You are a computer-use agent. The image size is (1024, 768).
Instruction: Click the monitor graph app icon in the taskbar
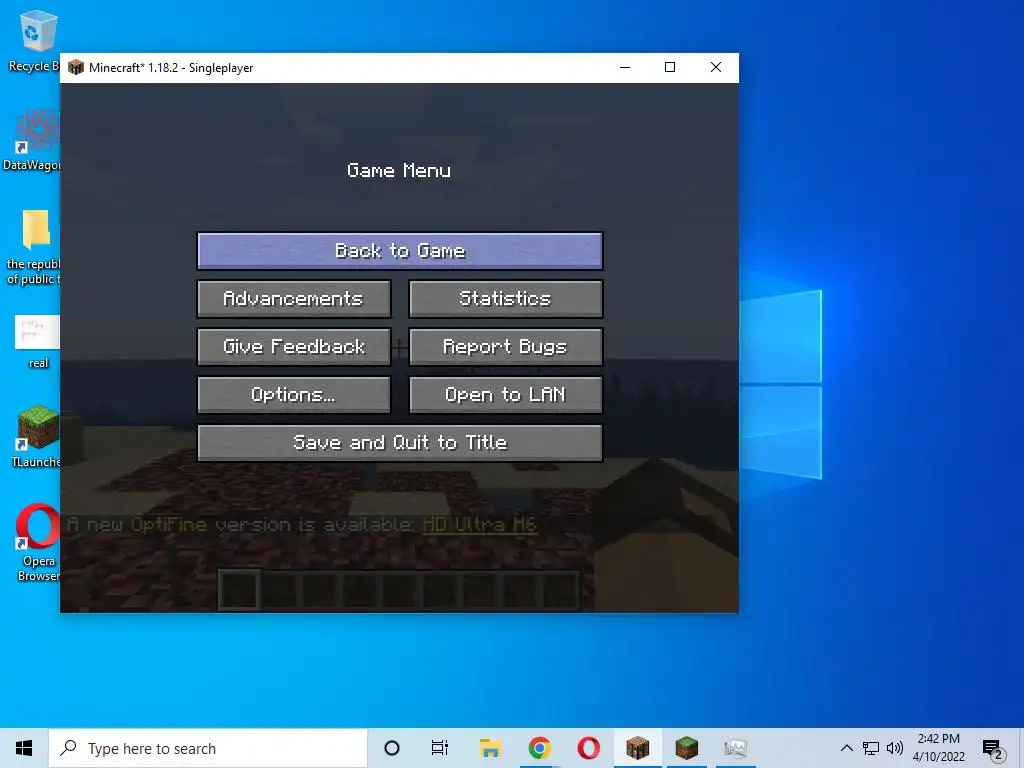coord(735,748)
